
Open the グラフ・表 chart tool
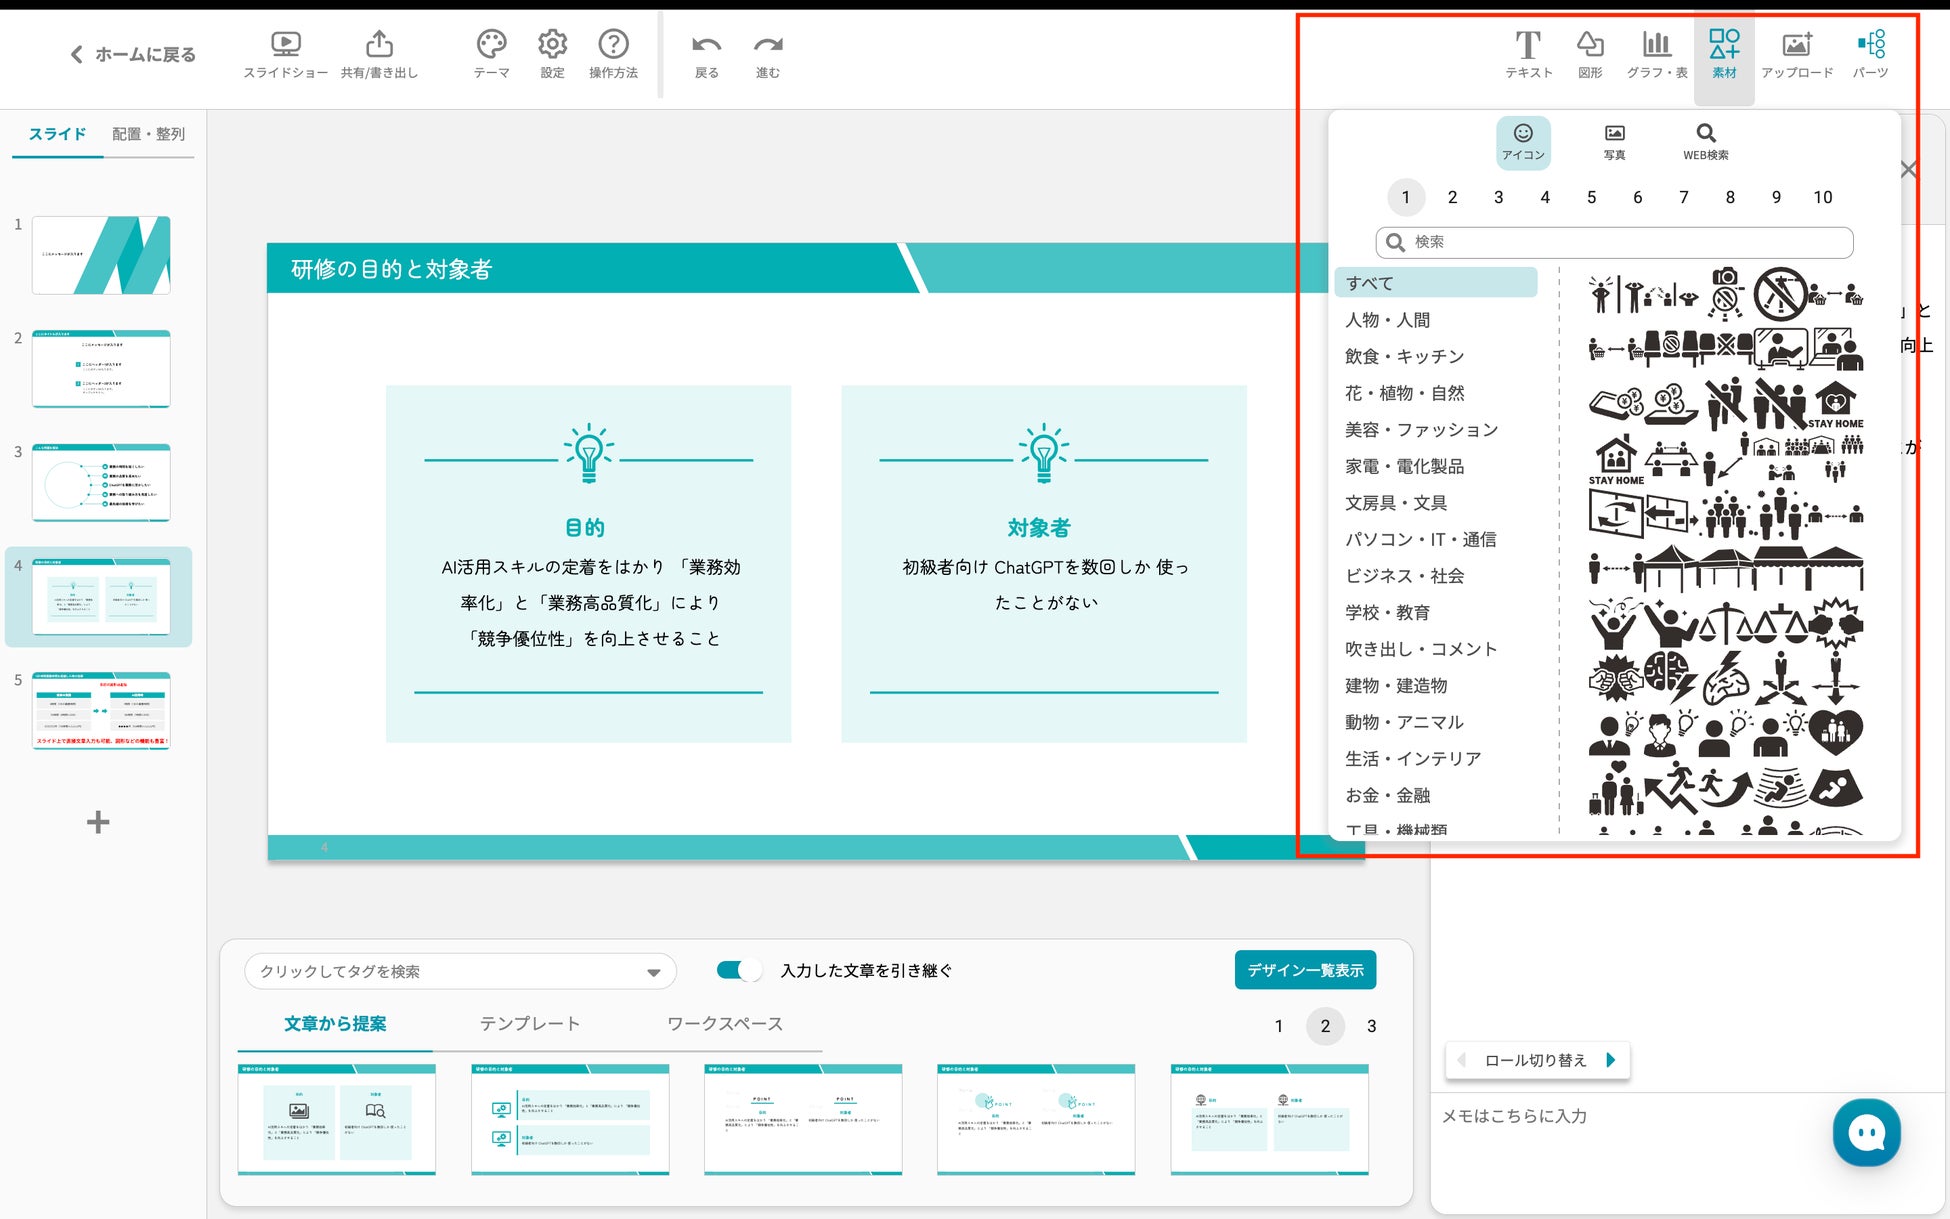coord(1656,45)
